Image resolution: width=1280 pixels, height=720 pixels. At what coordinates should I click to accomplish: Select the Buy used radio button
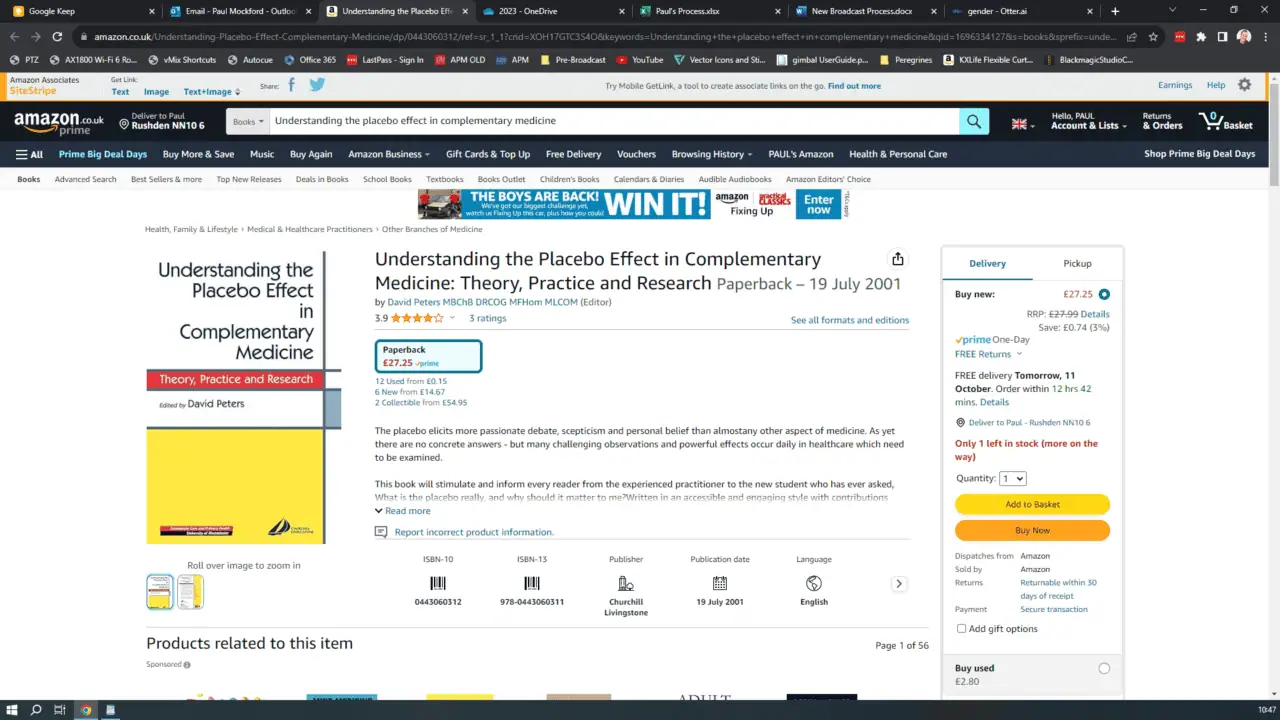coord(1104,668)
